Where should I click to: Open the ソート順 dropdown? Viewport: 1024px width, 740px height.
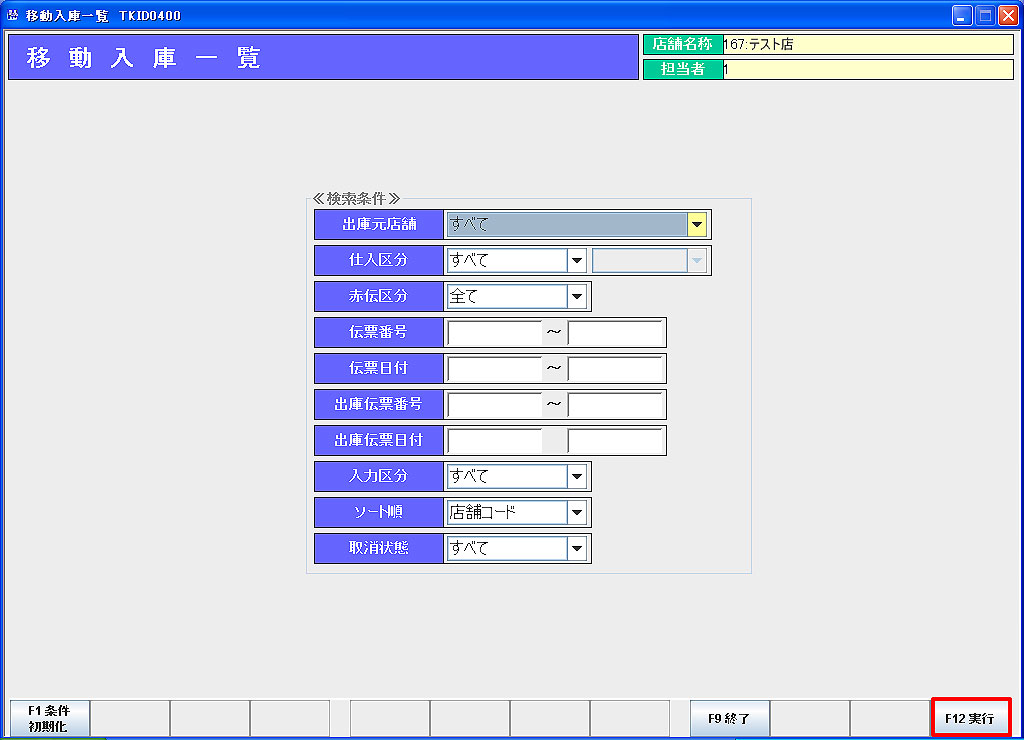click(576, 513)
